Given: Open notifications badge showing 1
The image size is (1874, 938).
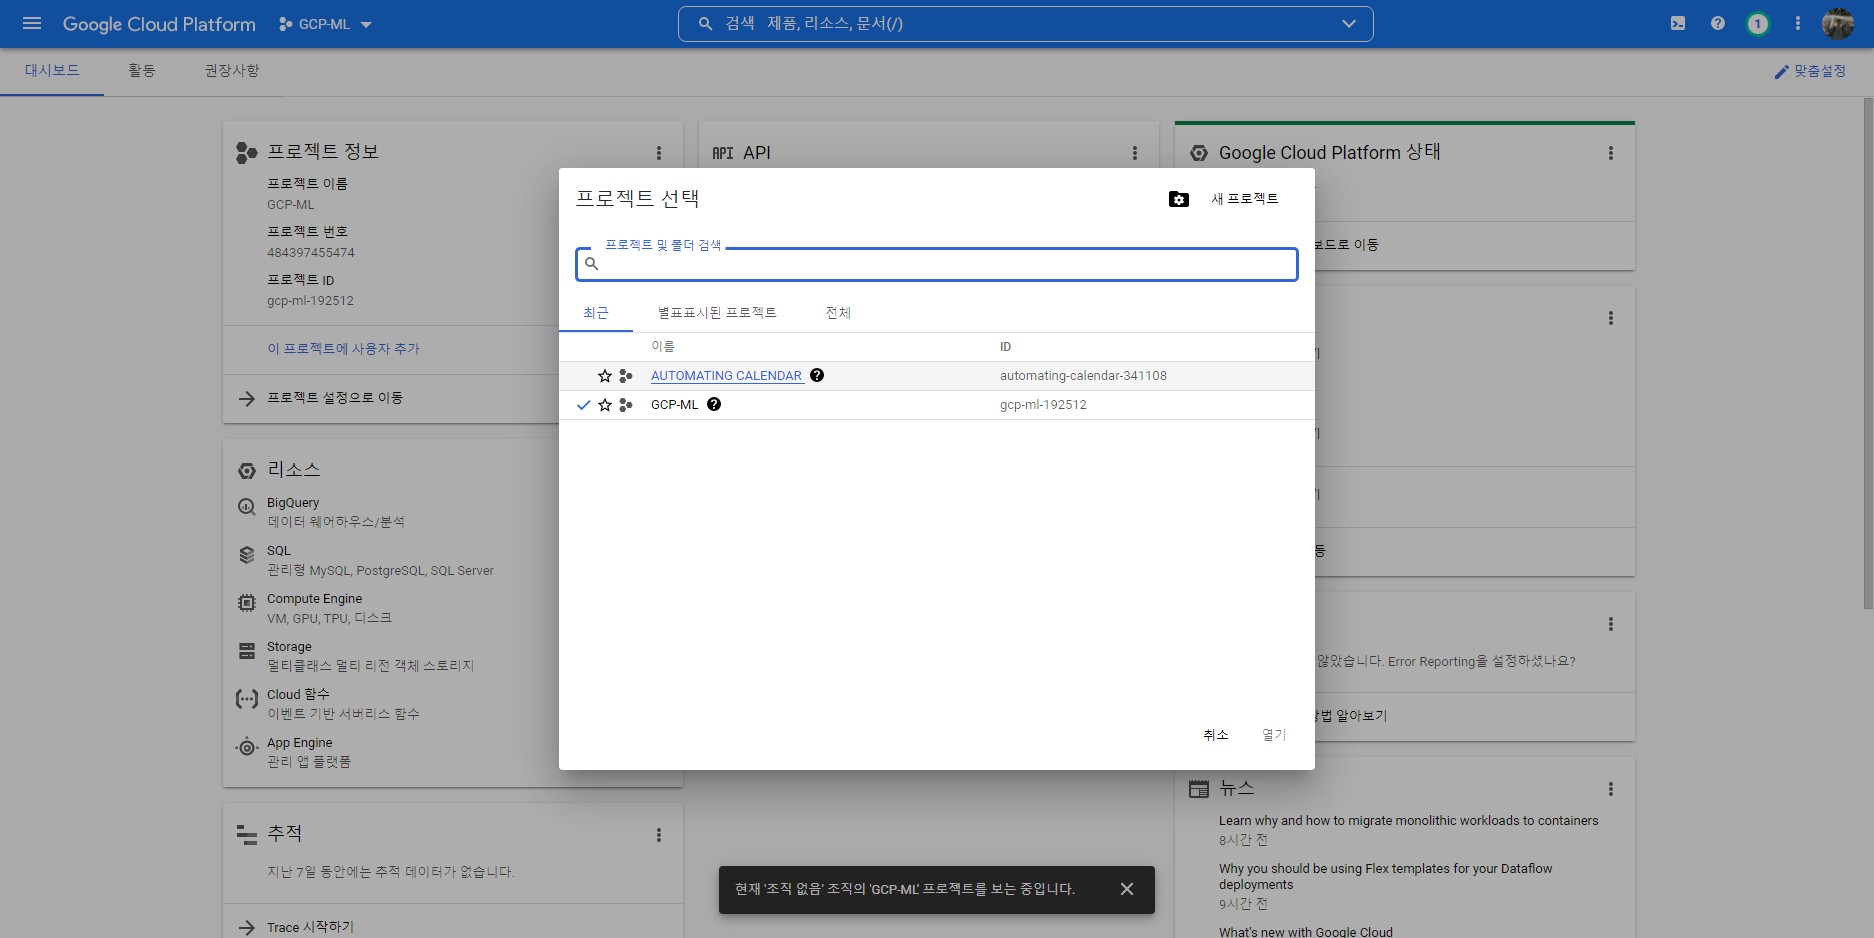Looking at the screenshot, I should click(x=1757, y=24).
